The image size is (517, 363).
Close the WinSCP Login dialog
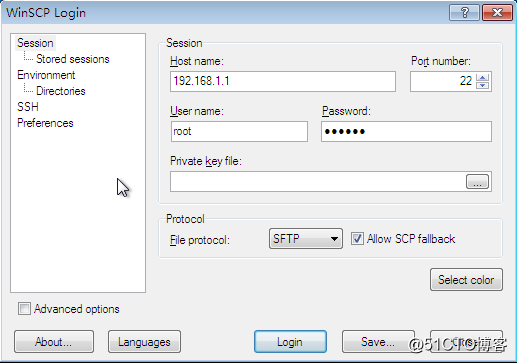pyautogui.click(x=497, y=13)
